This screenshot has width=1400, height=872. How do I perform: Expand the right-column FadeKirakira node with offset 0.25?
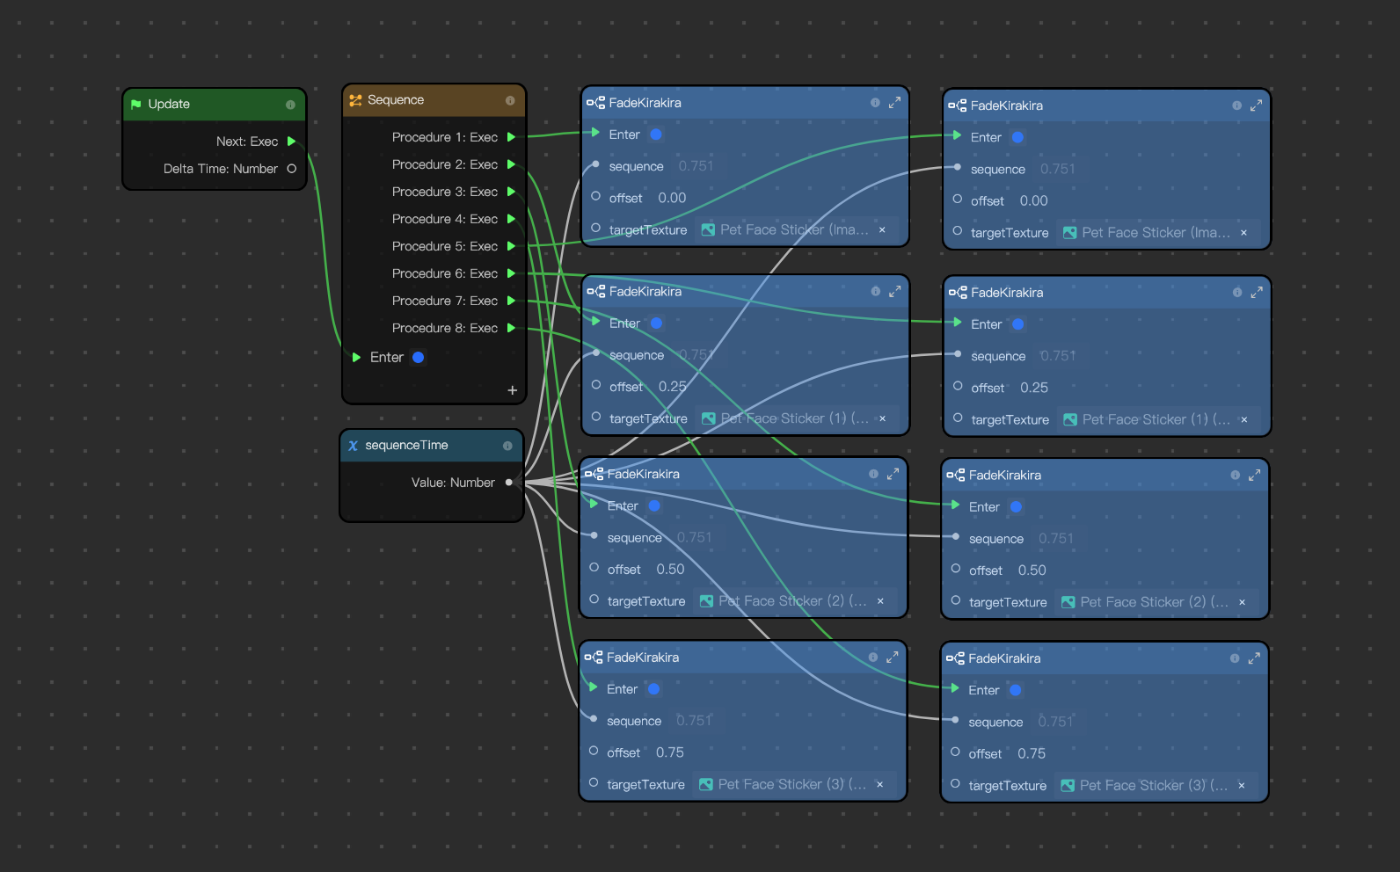[1256, 293]
